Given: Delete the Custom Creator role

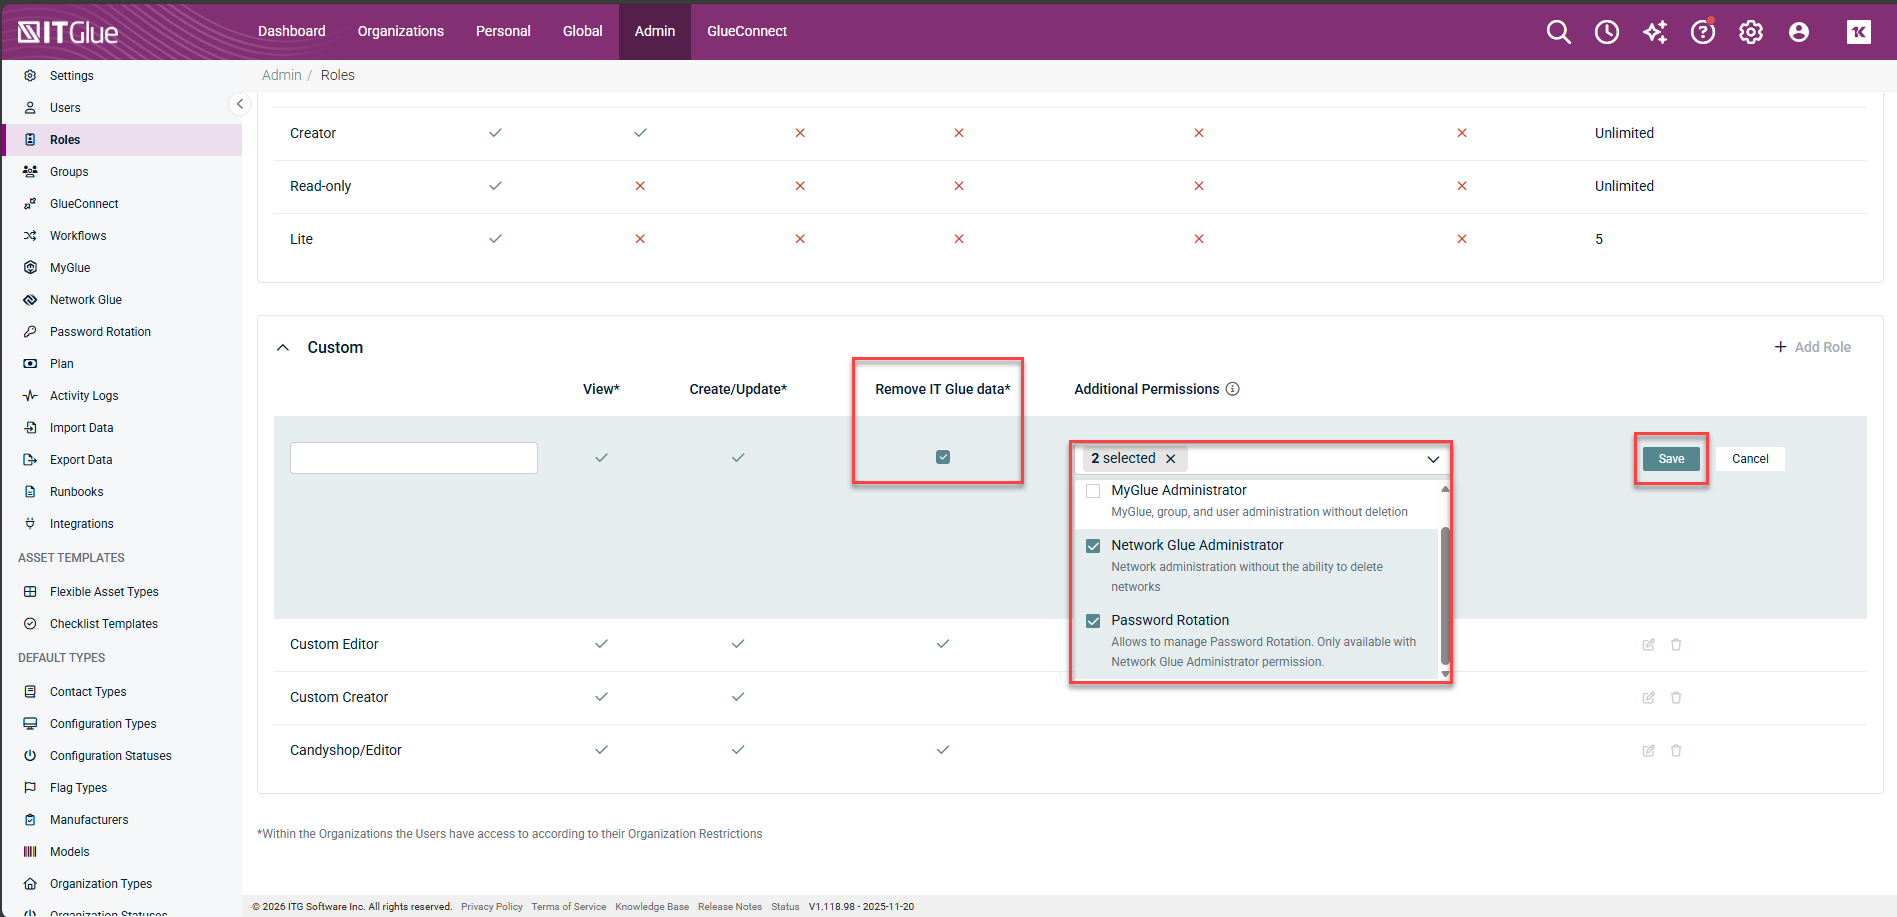Looking at the screenshot, I should click(x=1676, y=698).
